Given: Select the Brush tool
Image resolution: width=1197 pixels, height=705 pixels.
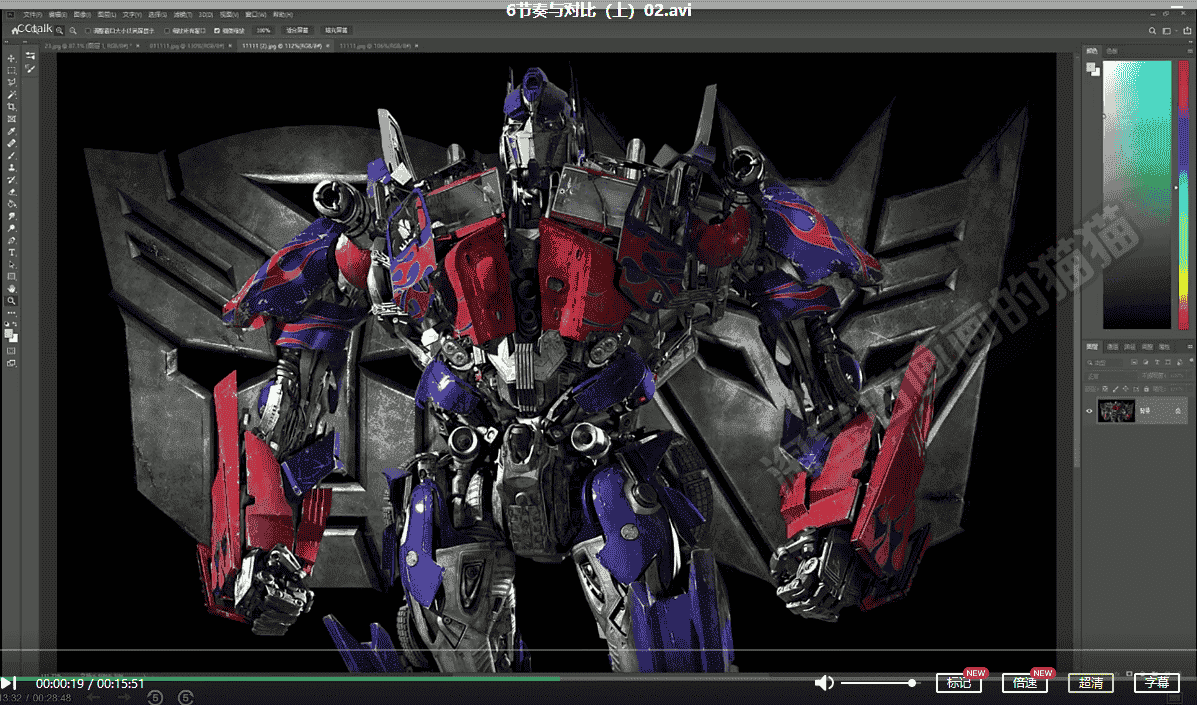Looking at the screenshot, I should (x=11, y=155).
